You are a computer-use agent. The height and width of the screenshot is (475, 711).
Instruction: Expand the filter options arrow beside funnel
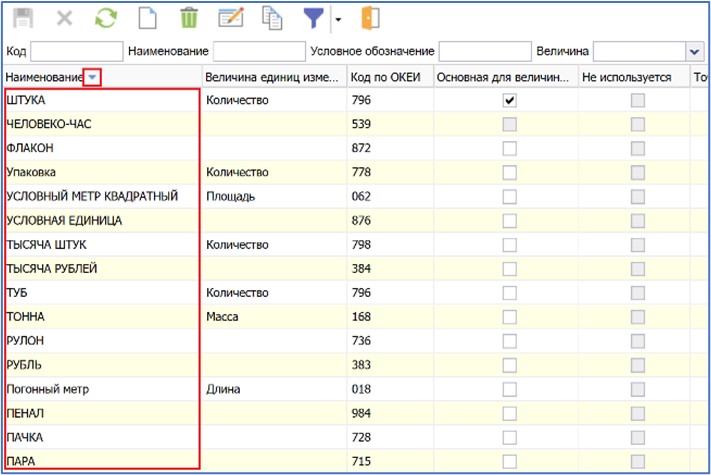[x=337, y=20]
